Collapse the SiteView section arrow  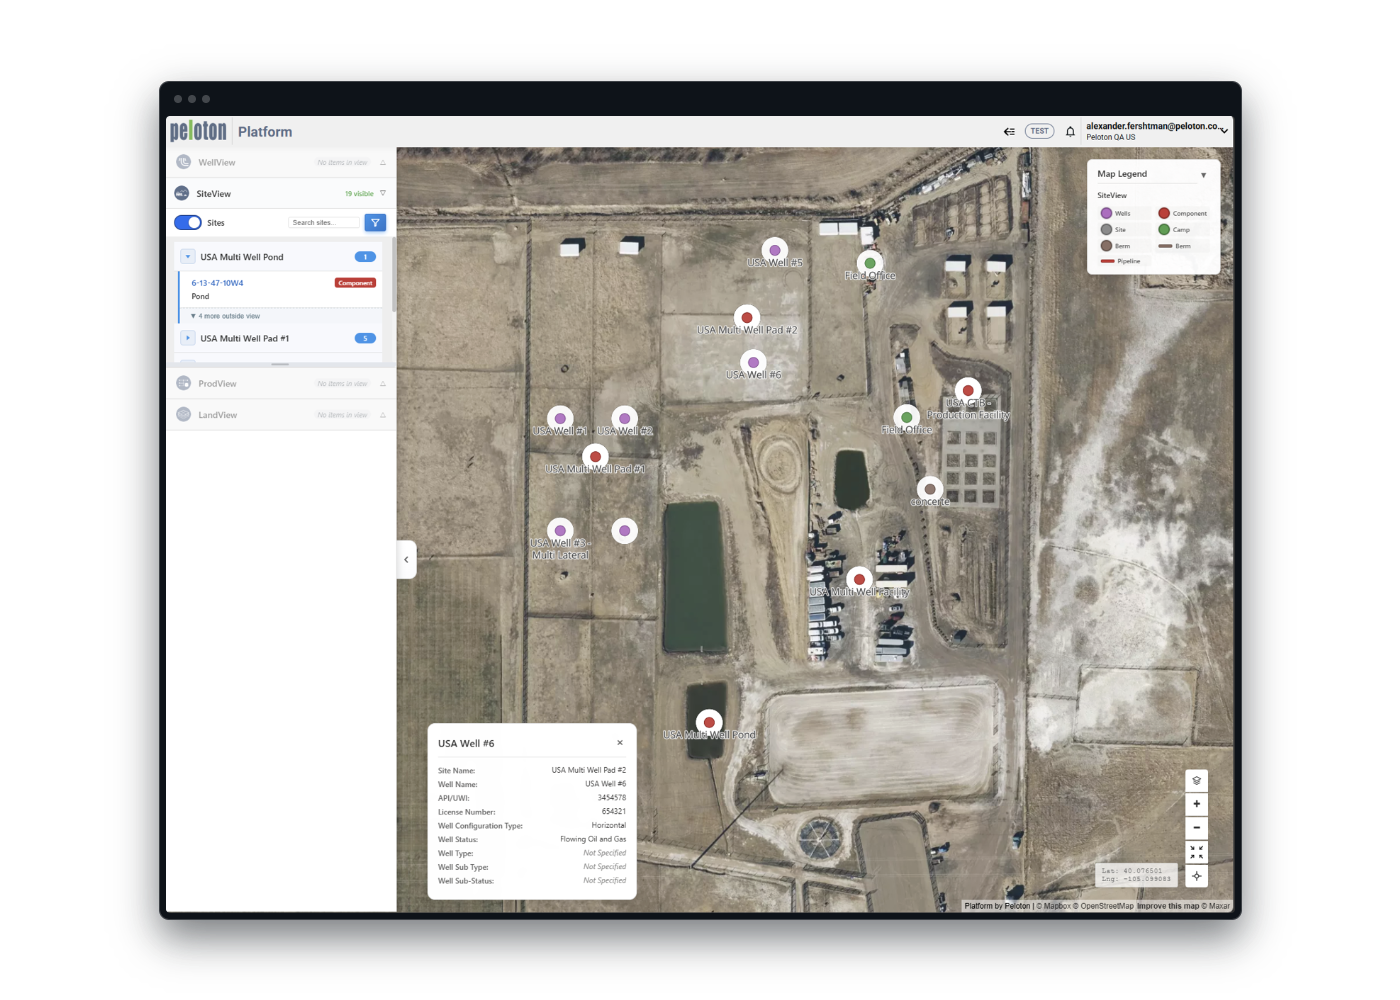point(383,193)
